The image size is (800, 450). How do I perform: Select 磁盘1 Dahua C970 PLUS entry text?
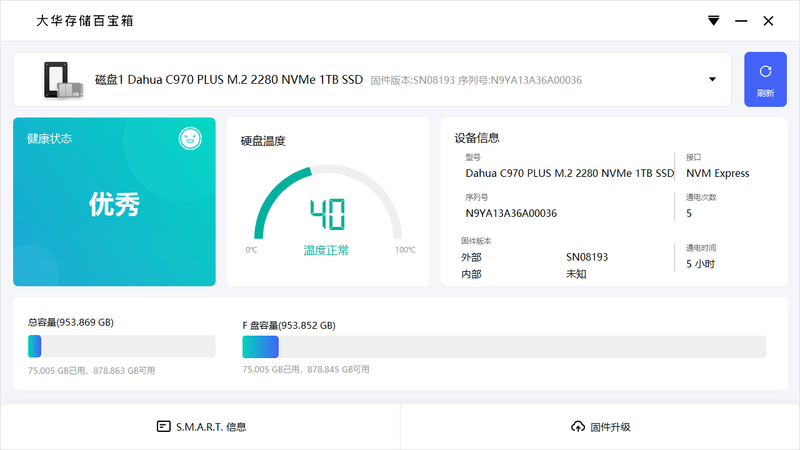(x=229, y=80)
